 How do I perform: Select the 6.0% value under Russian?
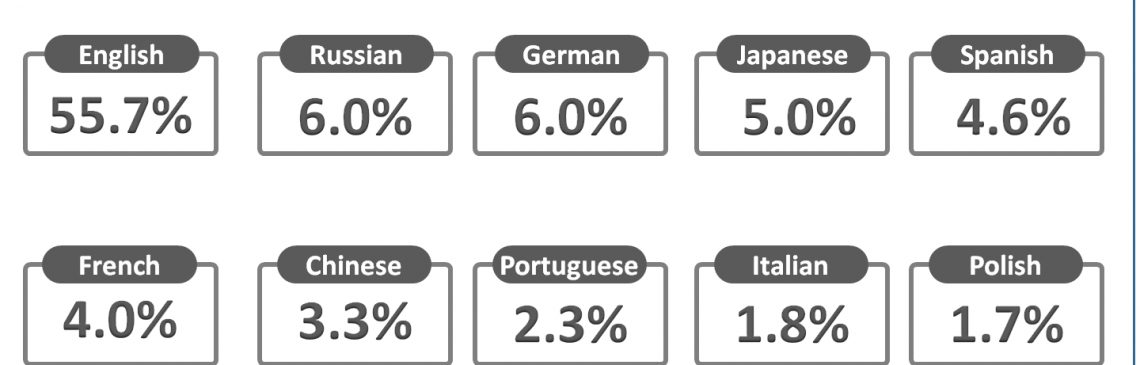[355, 117]
